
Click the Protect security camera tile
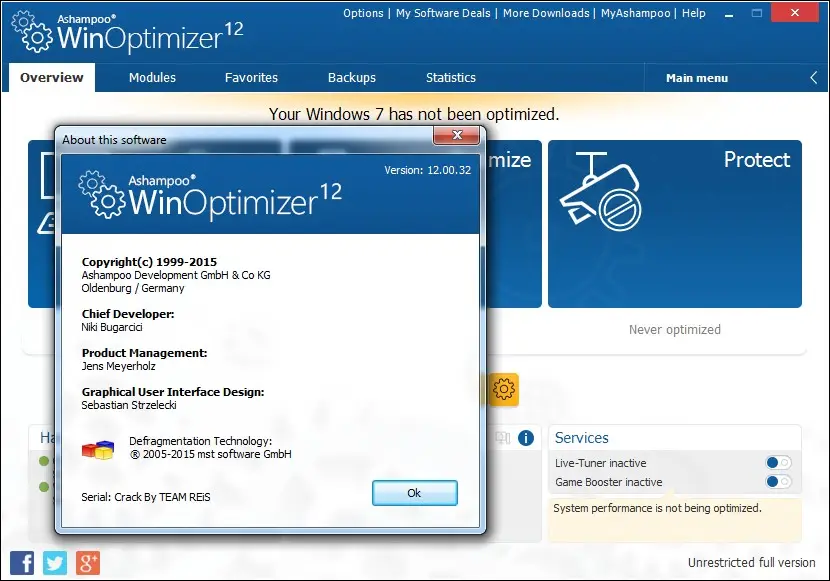[x=675, y=223]
